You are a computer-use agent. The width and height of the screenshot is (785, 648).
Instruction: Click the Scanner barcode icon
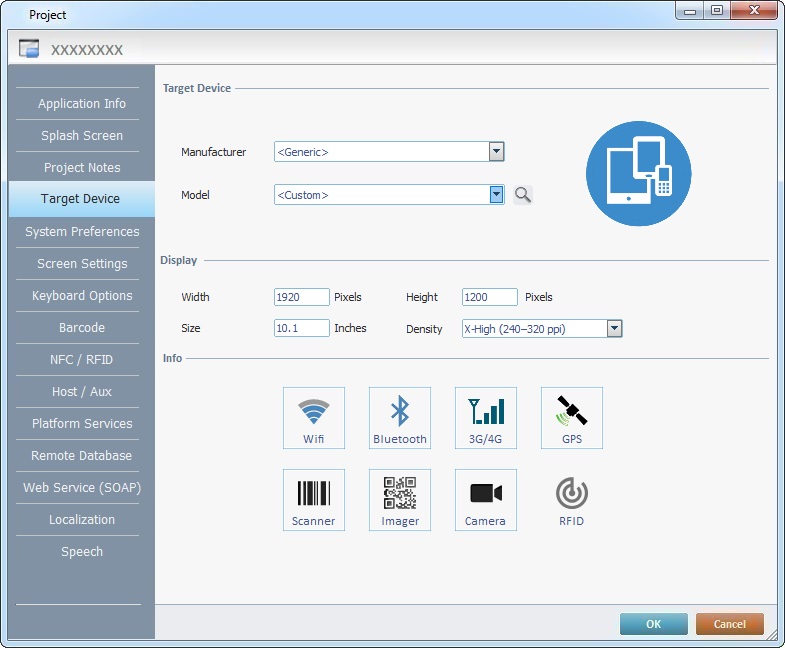pos(314,499)
